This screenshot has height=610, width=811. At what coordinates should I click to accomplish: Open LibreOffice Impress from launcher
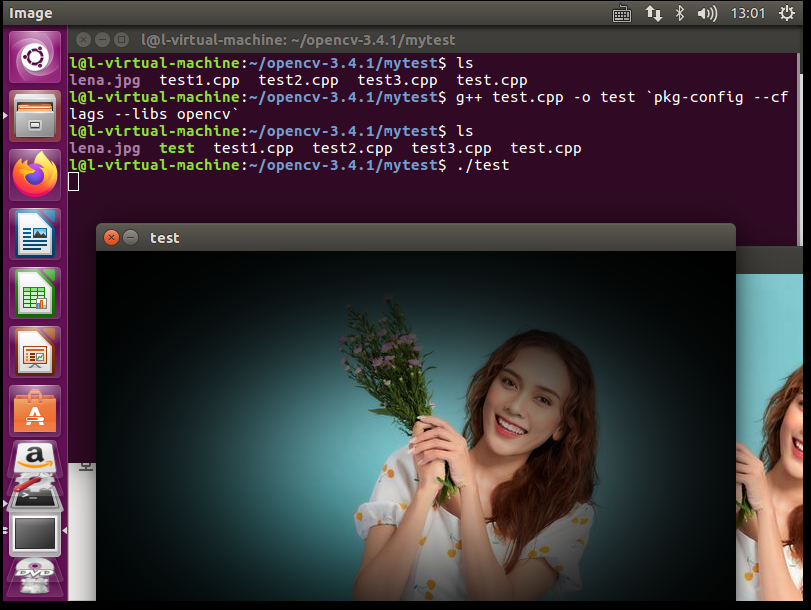(35, 352)
